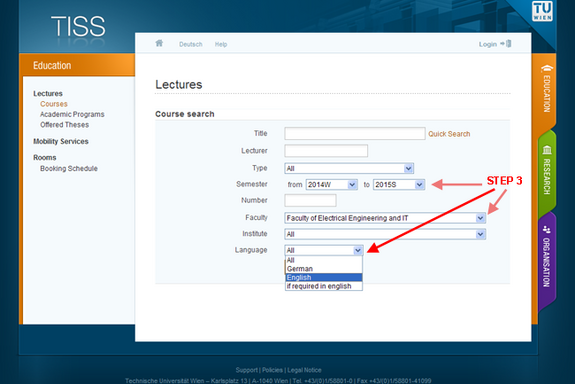The image size is (575, 384).
Task: Open the Education side tab
Action: pos(546,89)
